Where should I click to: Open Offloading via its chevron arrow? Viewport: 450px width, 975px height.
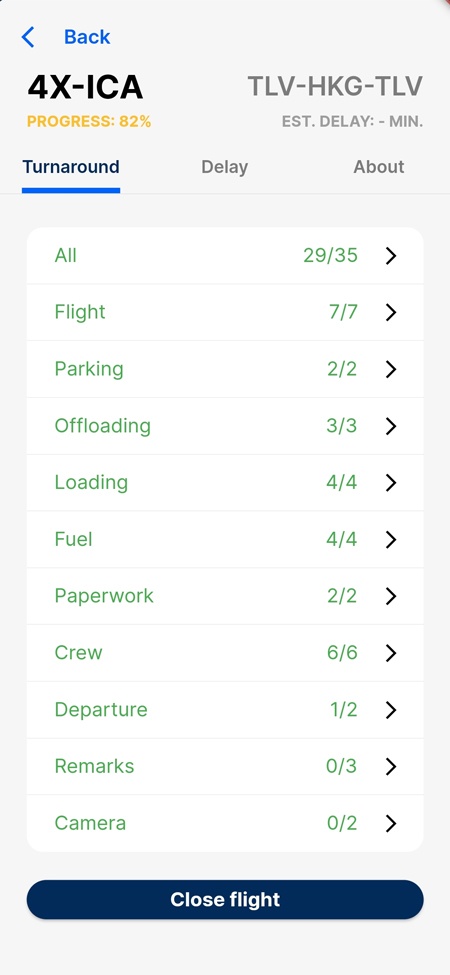[x=390, y=426]
